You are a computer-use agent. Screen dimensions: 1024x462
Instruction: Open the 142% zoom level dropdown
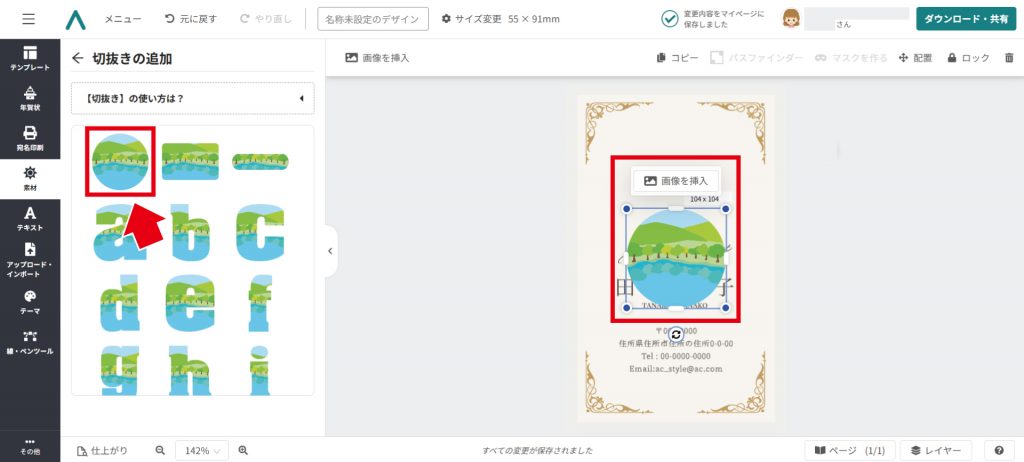(202, 451)
